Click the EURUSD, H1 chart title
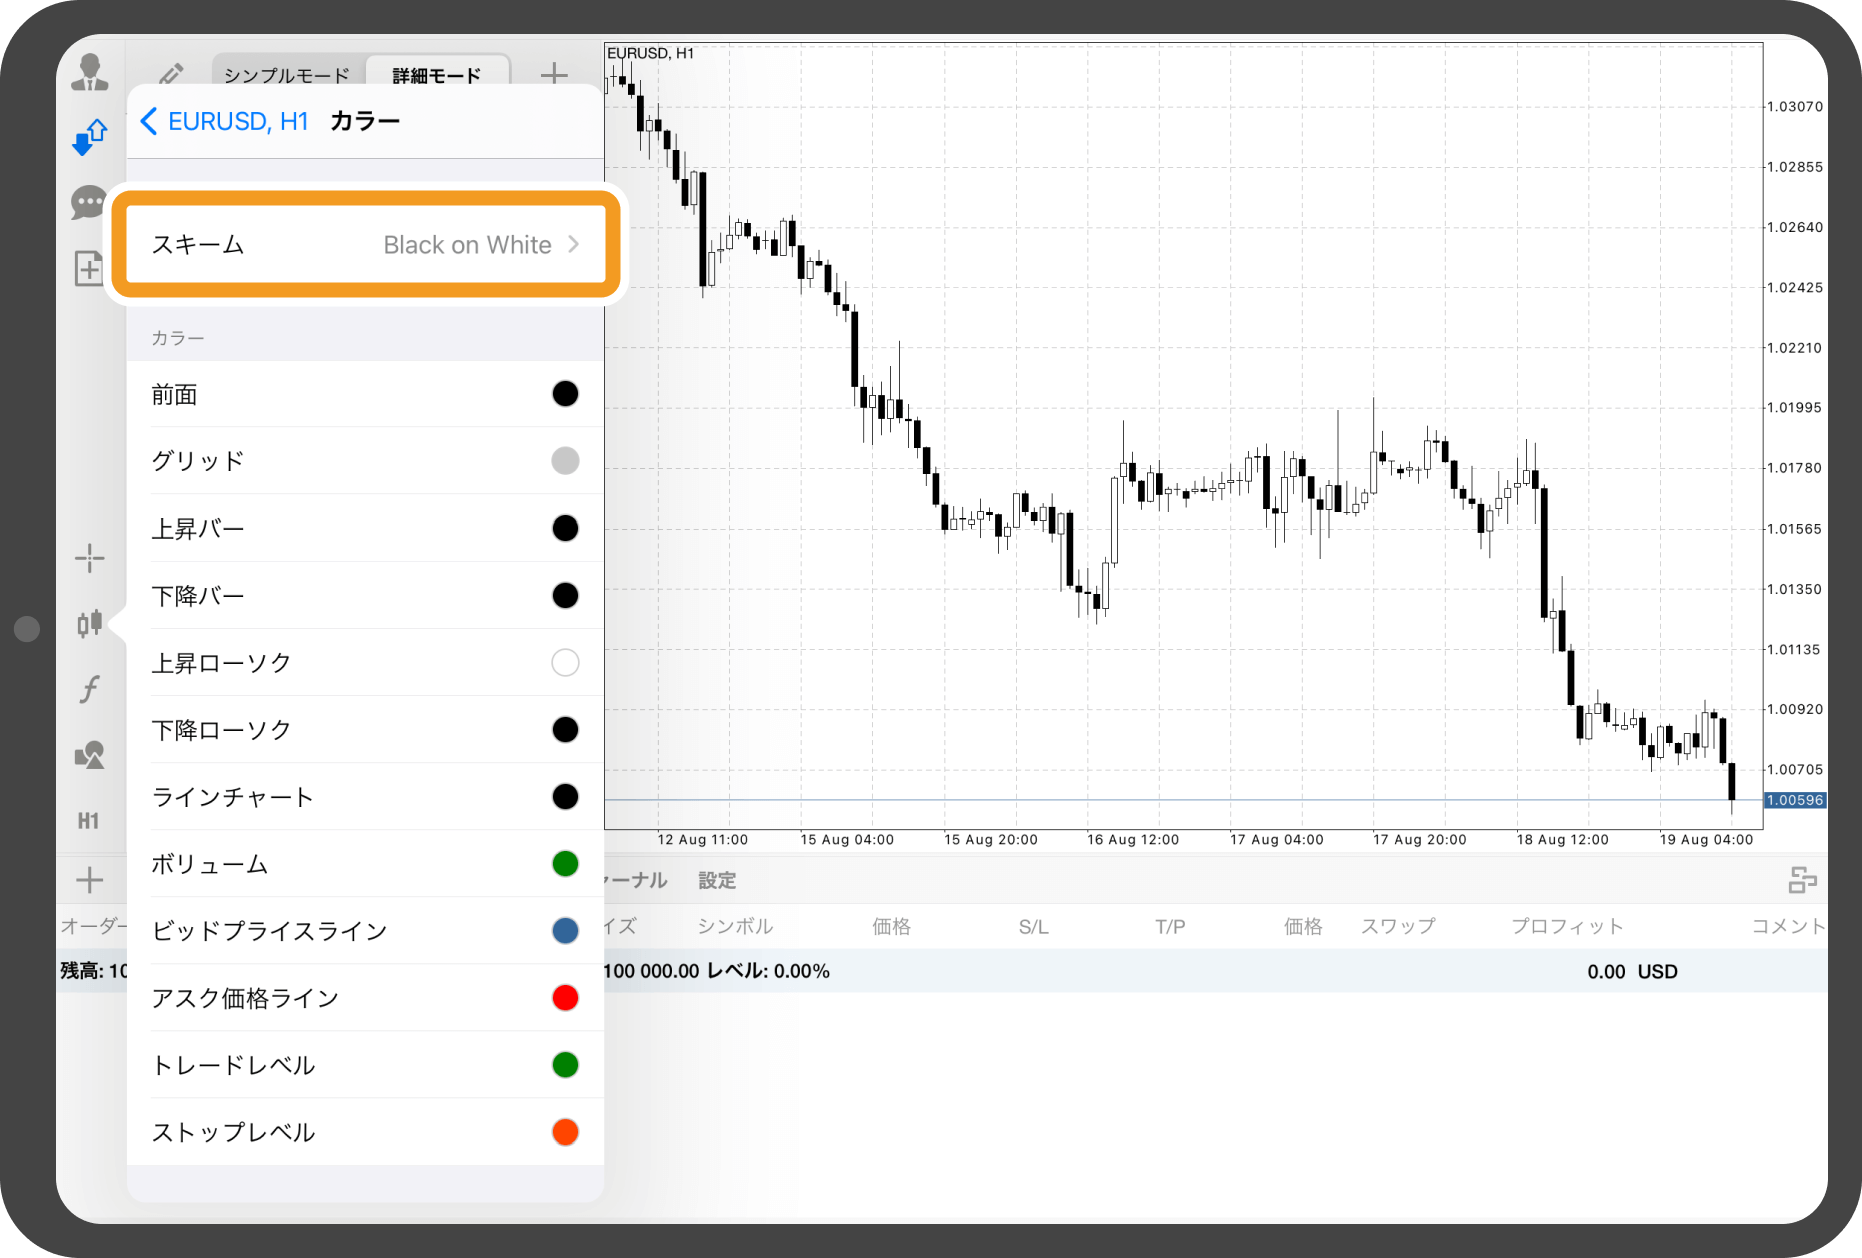 click(651, 53)
